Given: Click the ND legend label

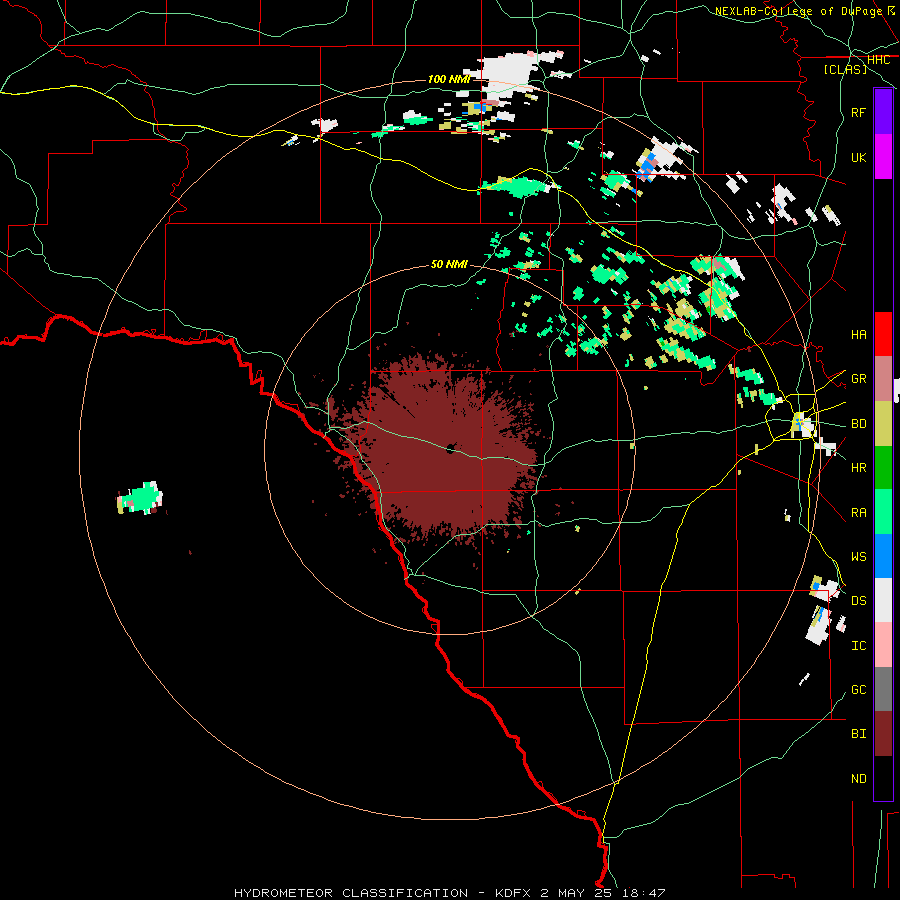Looking at the screenshot, I should pos(859,779).
